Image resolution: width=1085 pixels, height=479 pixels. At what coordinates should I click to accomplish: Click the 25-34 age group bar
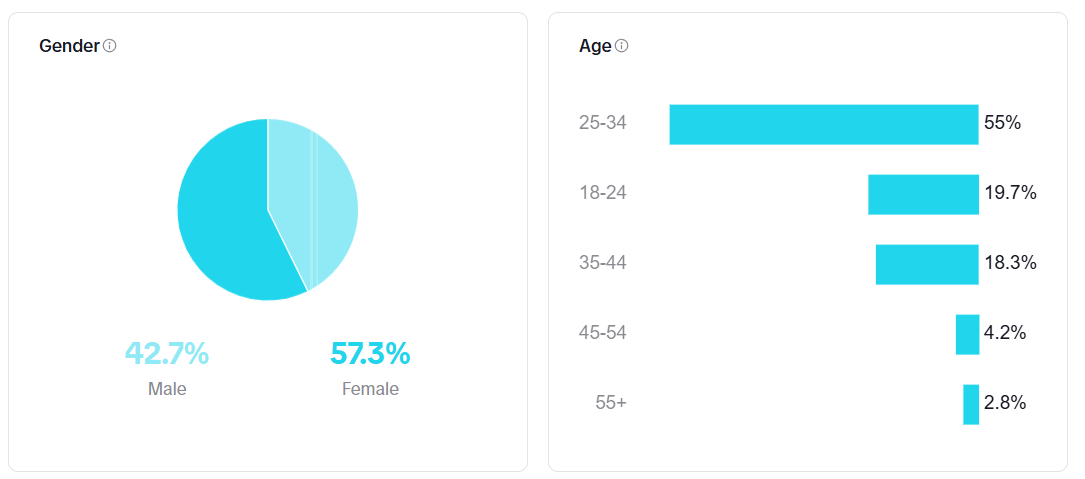coord(823,125)
